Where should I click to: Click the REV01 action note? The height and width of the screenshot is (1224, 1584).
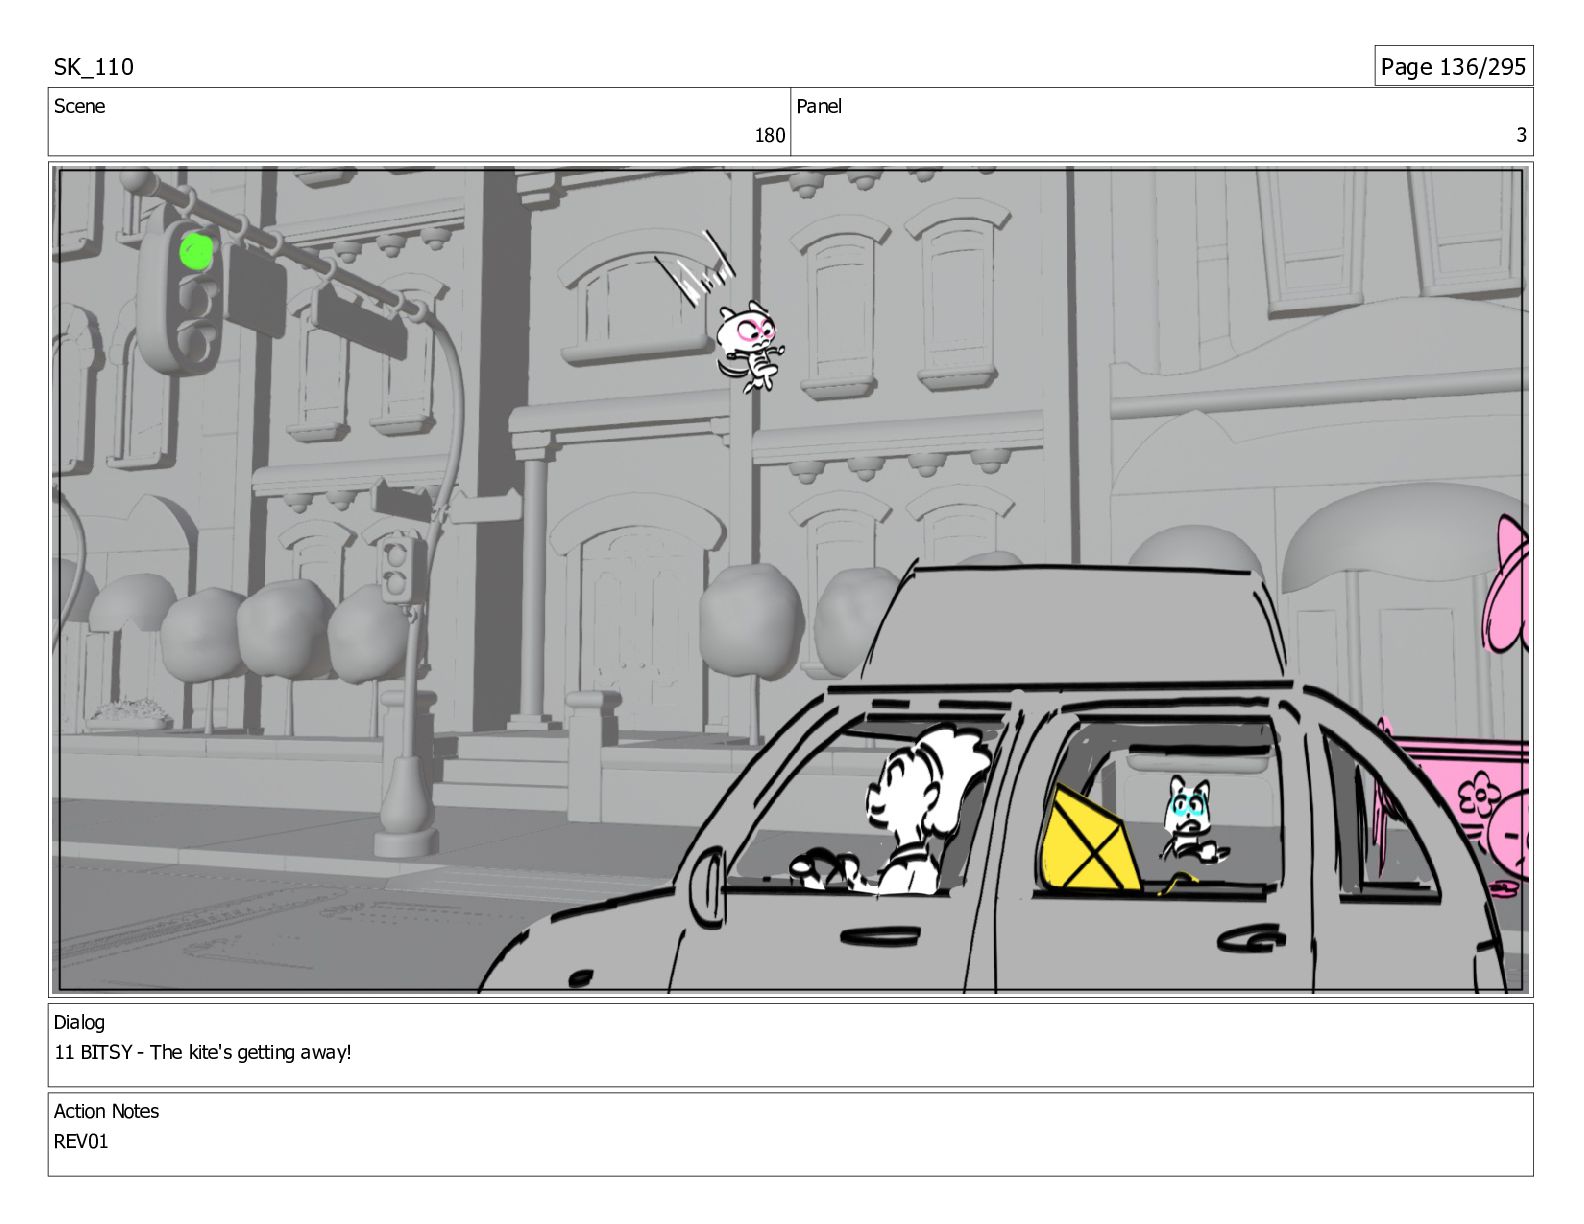(81, 1141)
